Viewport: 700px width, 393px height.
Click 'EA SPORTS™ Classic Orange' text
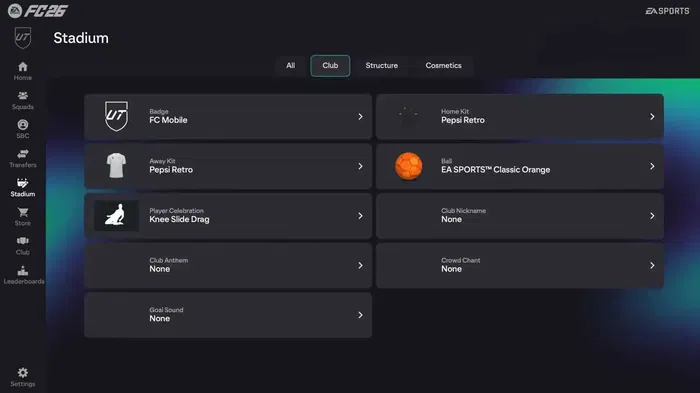tap(496, 170)
